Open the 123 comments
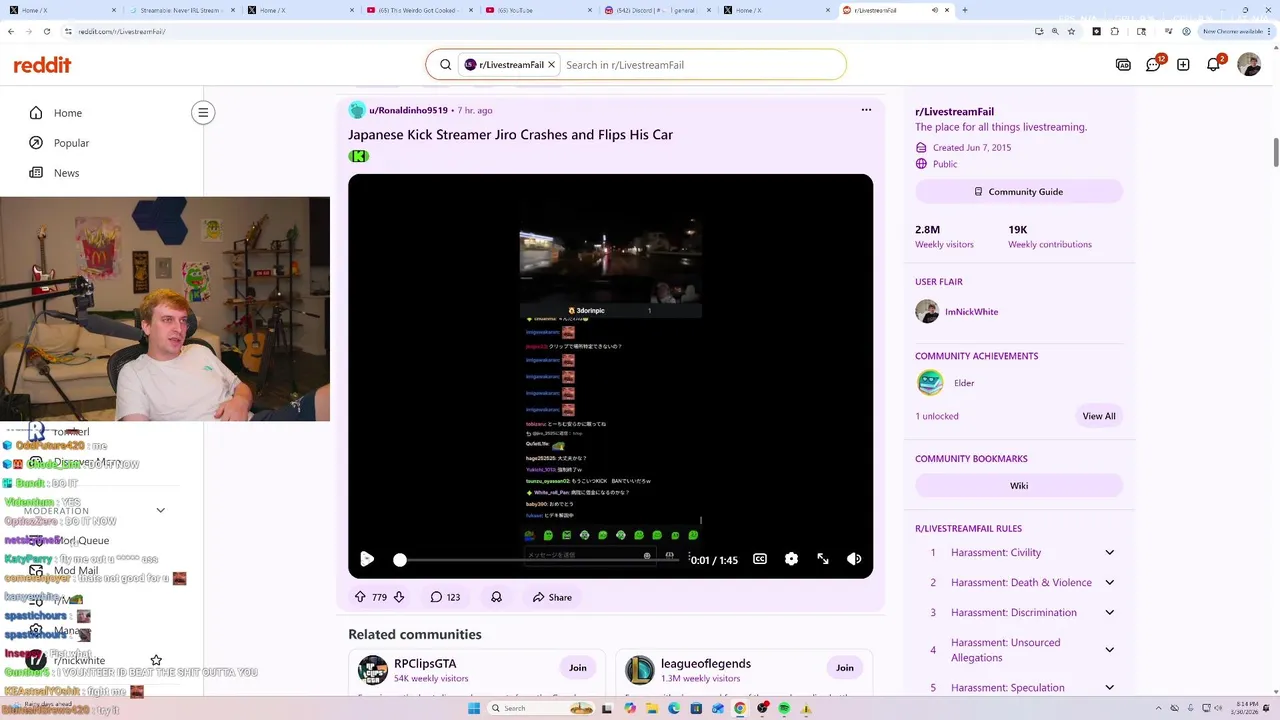 pyautogui.click(x=445, y=597)
